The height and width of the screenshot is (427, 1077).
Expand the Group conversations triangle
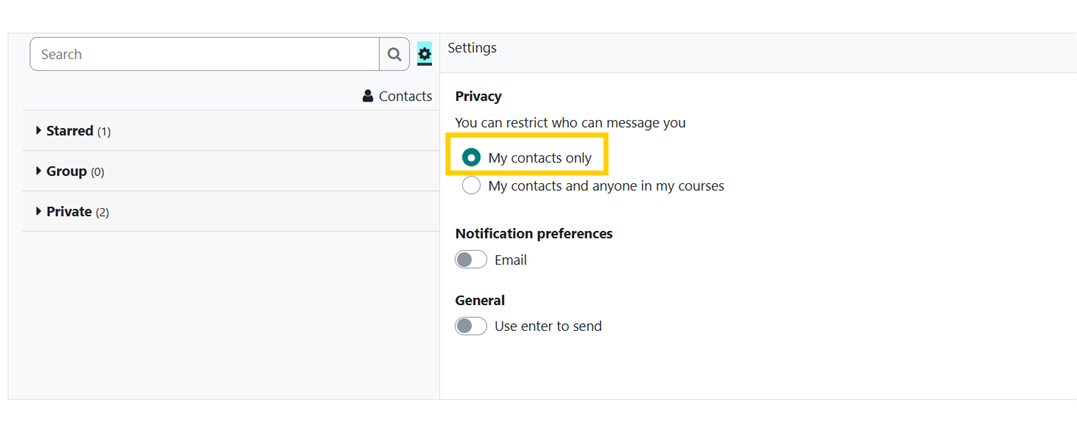coord(39,170)
